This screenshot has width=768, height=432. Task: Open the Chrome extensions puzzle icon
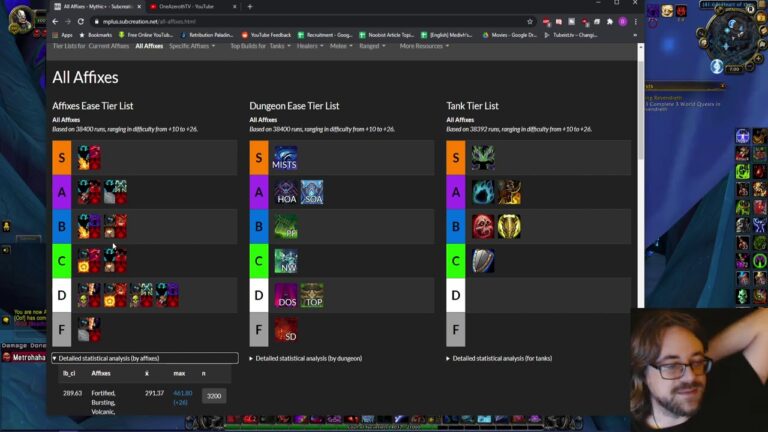tap(610, 22)
